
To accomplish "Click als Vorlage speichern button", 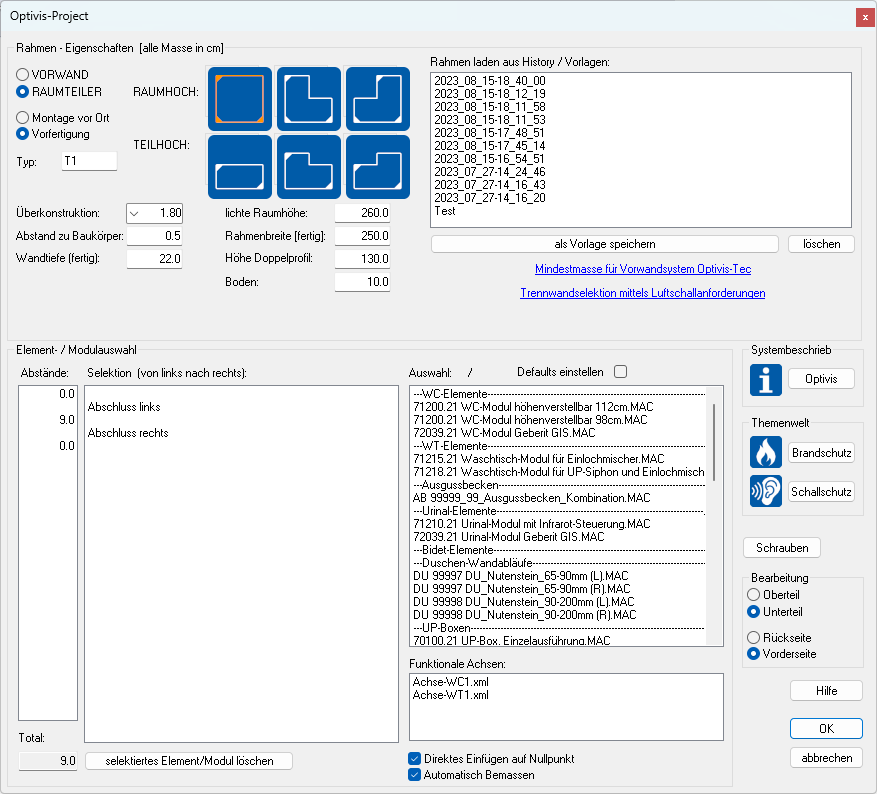I will click(x=605, y=244).
